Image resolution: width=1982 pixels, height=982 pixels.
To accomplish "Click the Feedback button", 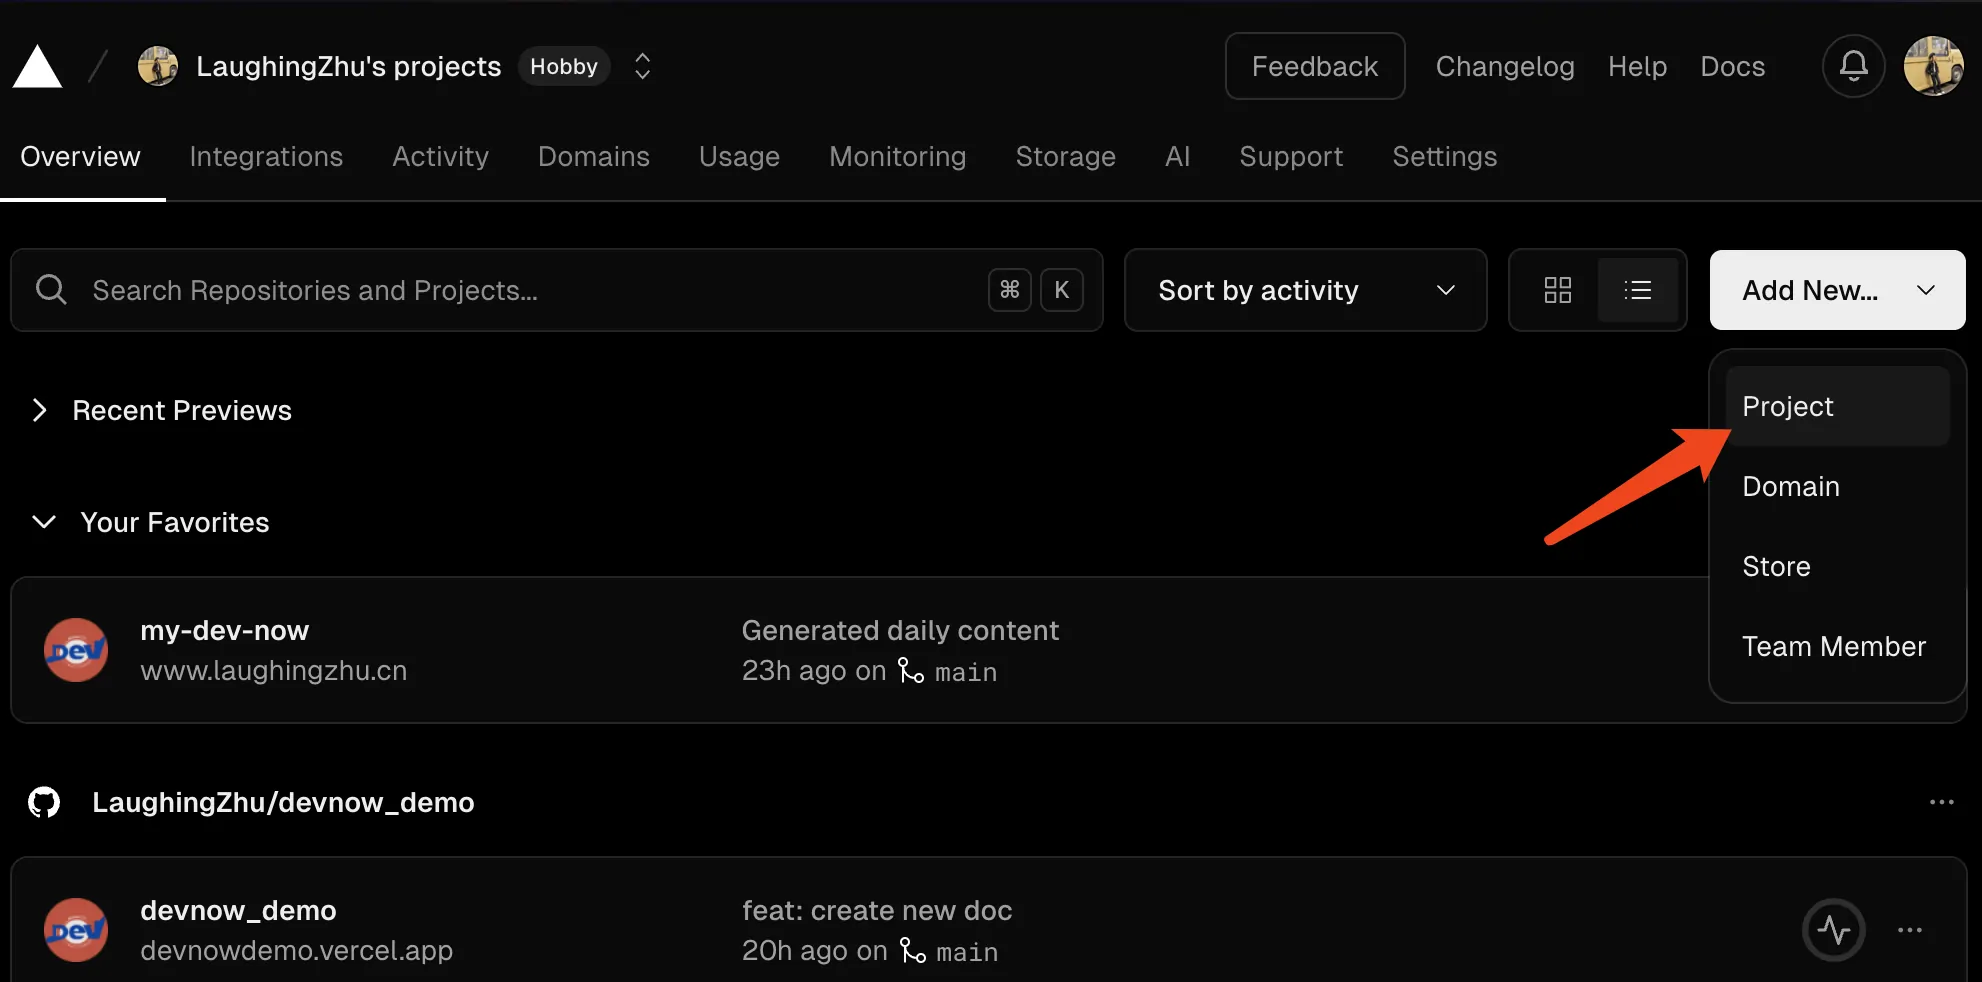I will 1315,66.
